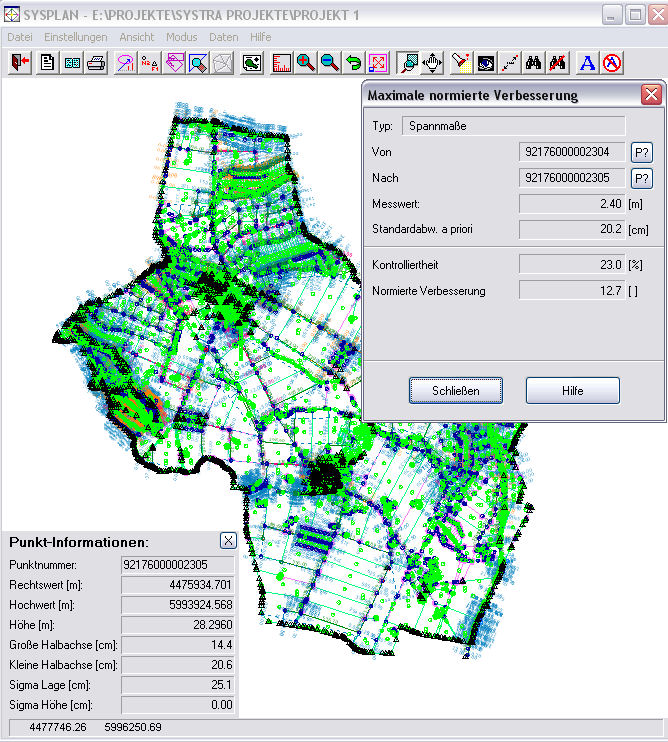
Task: Click the eye view icon
Action: point(485,63)
